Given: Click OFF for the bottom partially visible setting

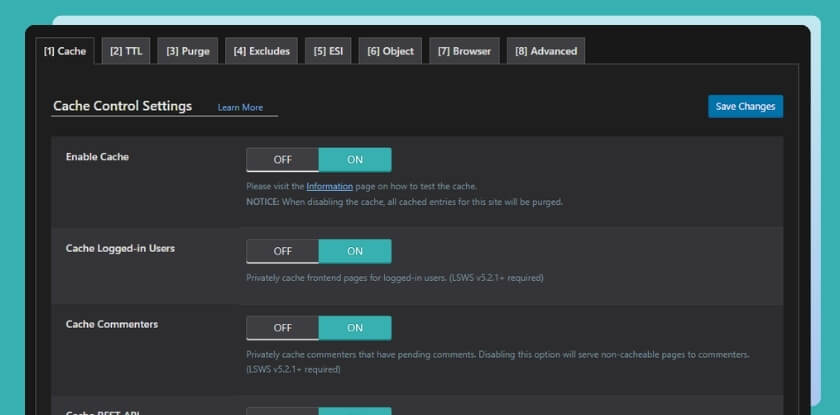Looking at the screenshot, I should (x=282, y=411).
